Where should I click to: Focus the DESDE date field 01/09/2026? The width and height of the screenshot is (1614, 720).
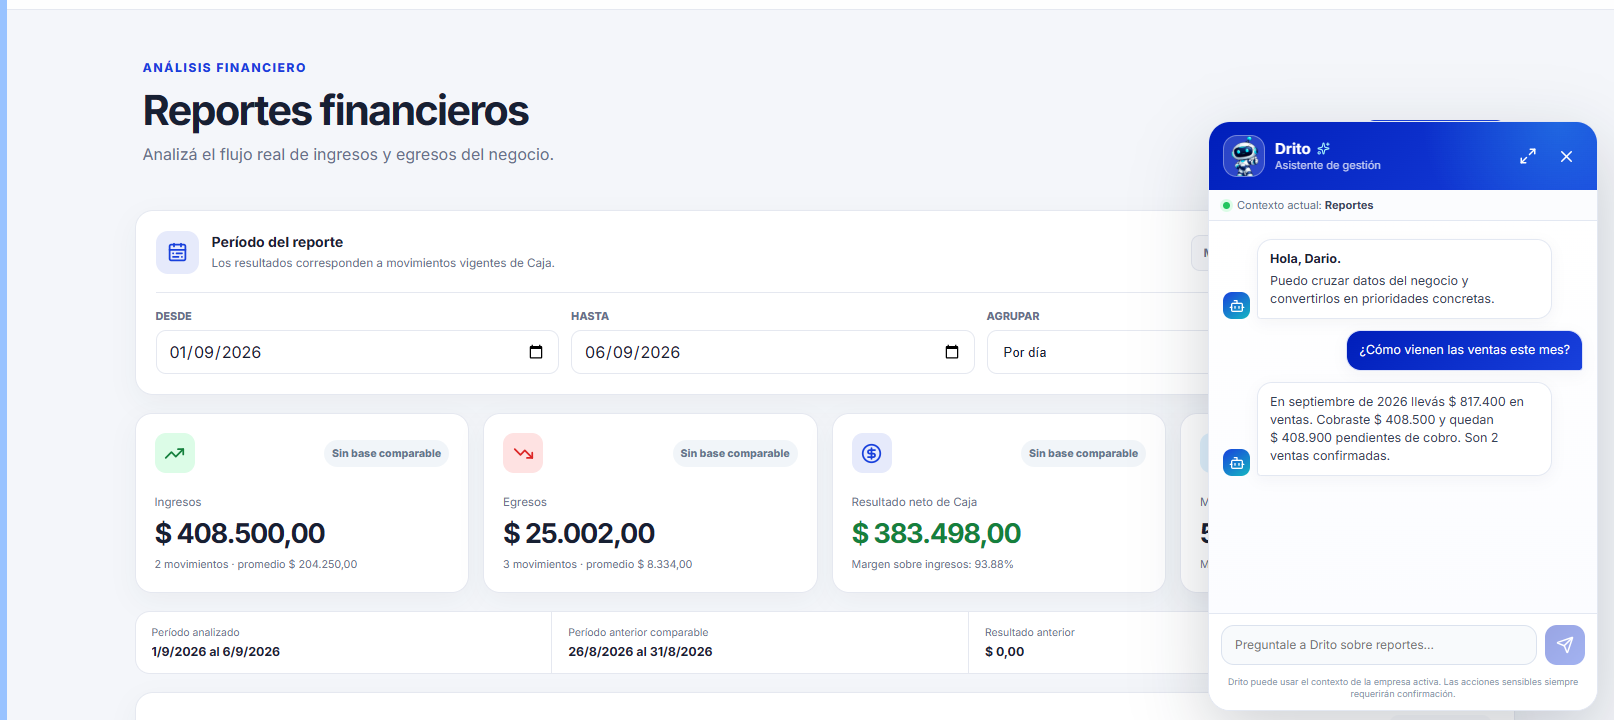pos(357,352)
